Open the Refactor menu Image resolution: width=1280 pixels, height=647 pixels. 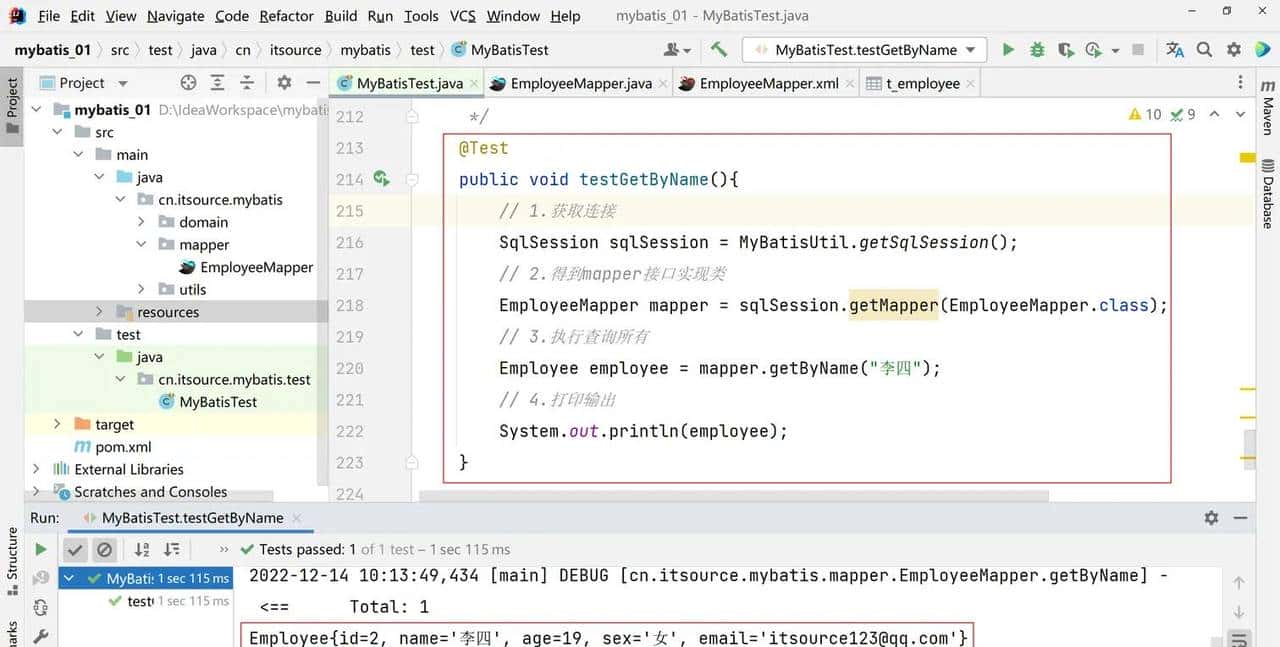[286, 16]
